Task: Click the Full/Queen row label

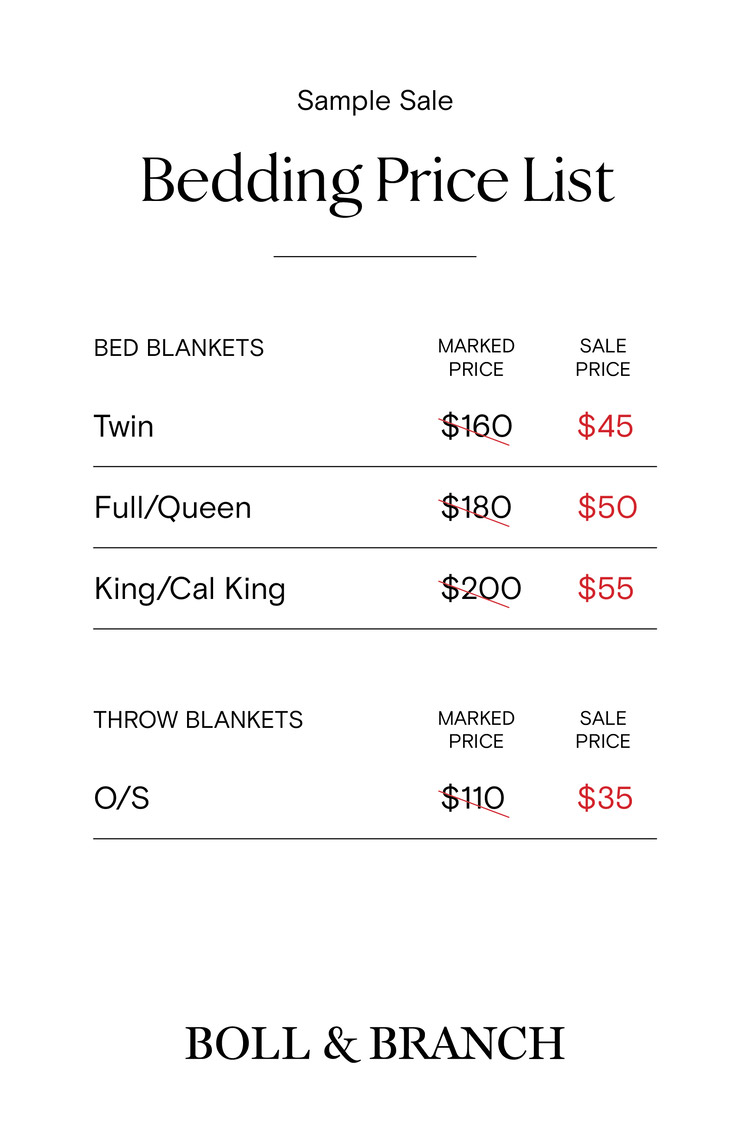Action: 173,508
